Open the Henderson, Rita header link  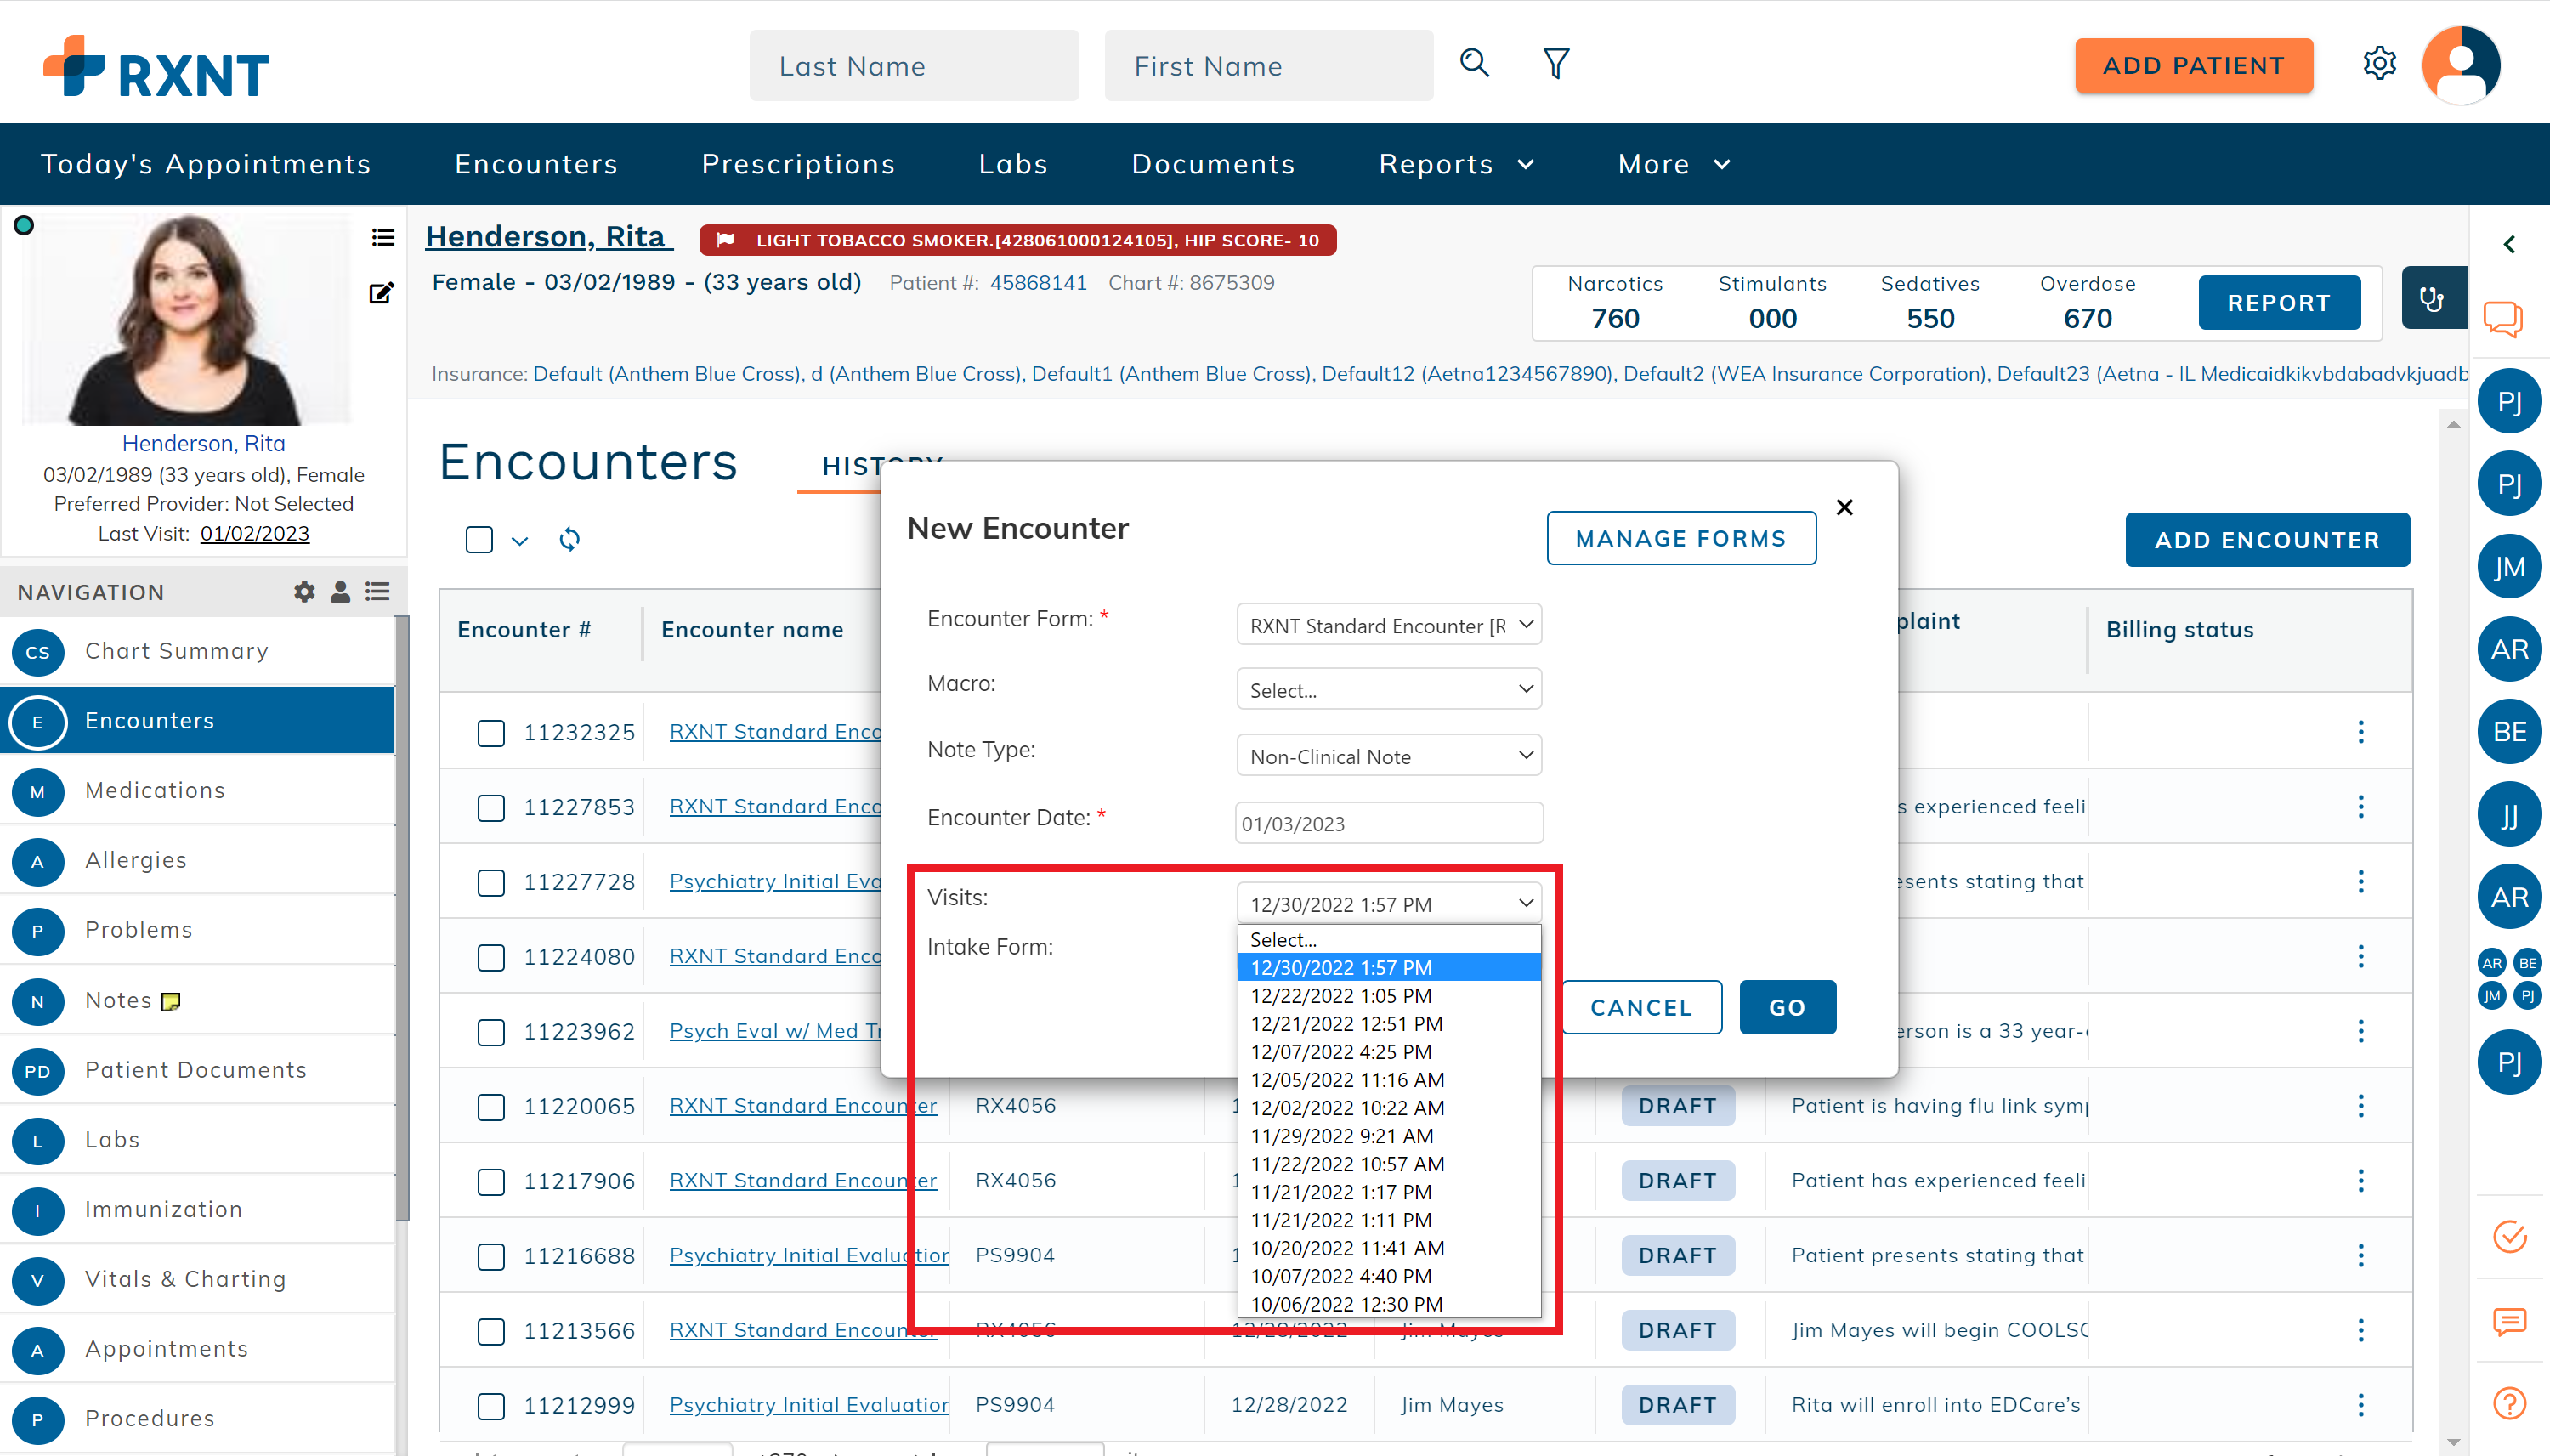point(549,236)
